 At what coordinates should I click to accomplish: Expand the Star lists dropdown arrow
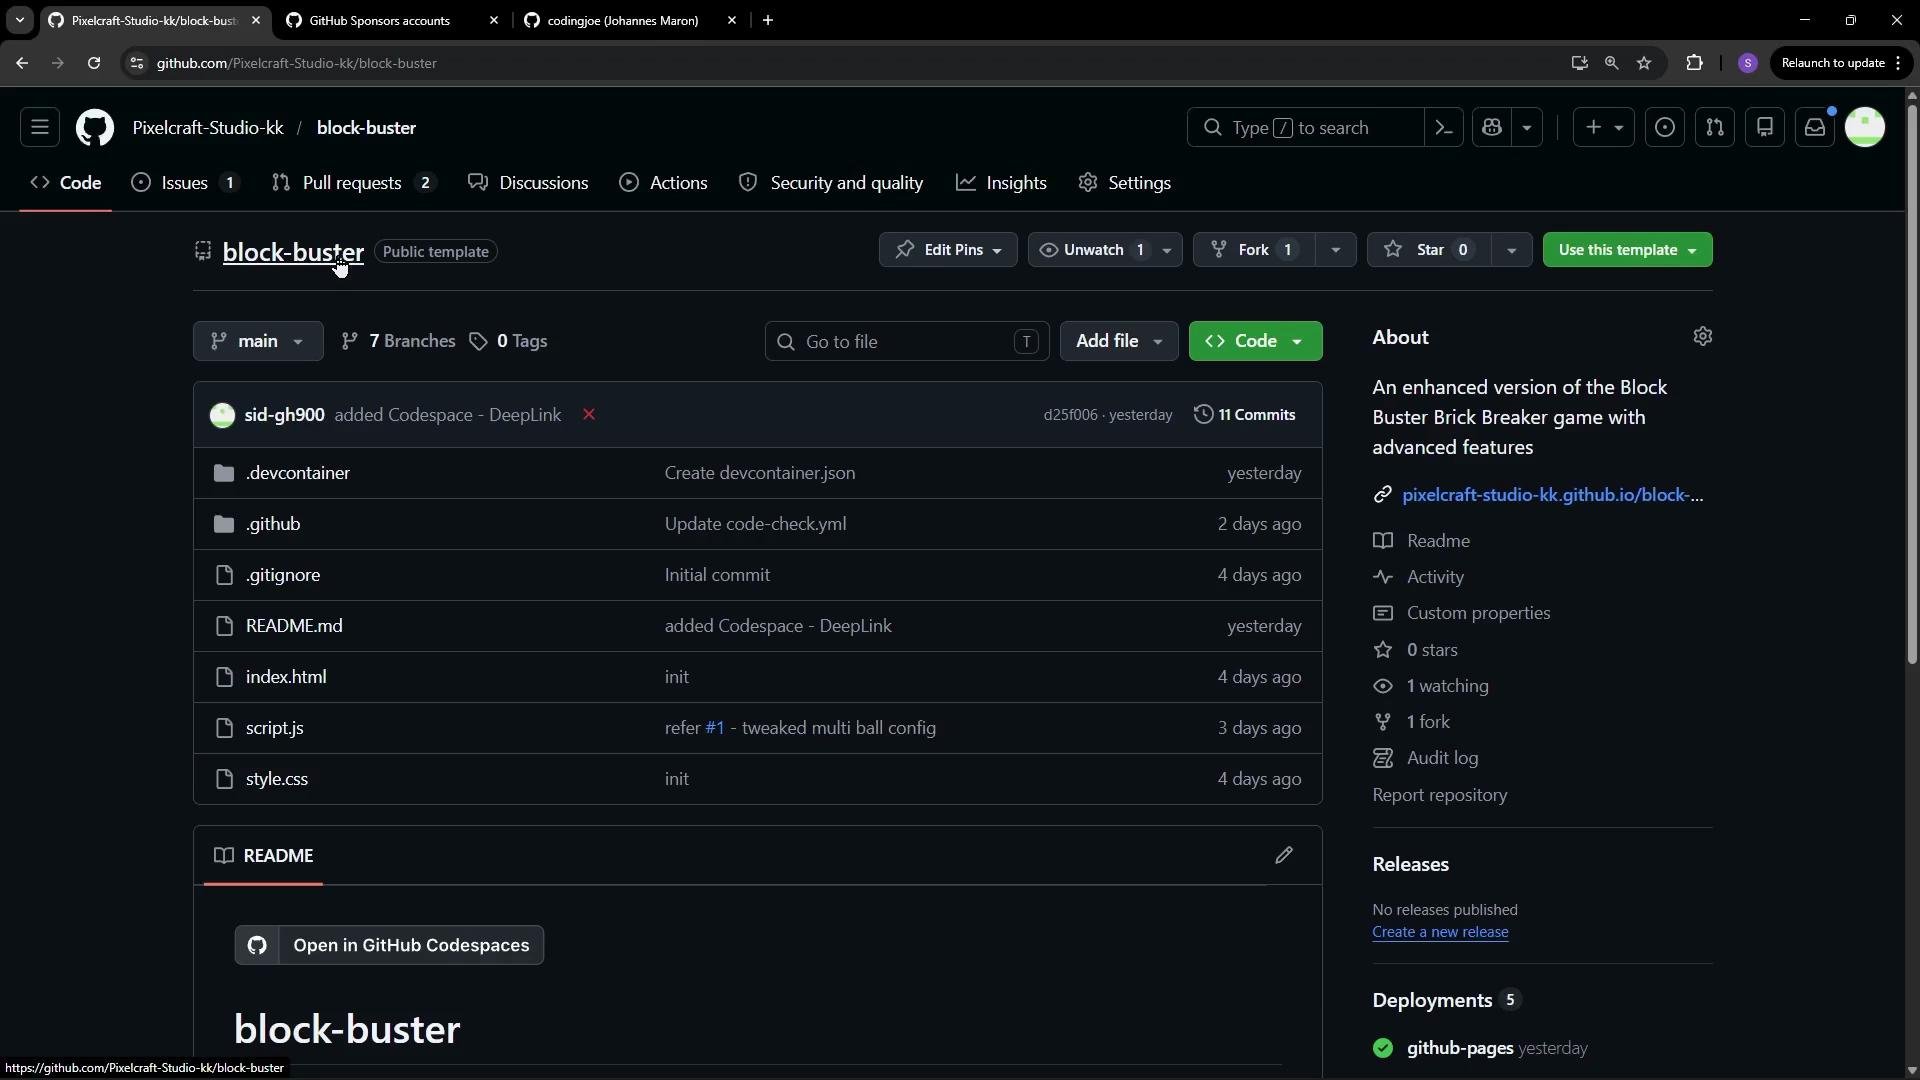(x=1511, y=250)
